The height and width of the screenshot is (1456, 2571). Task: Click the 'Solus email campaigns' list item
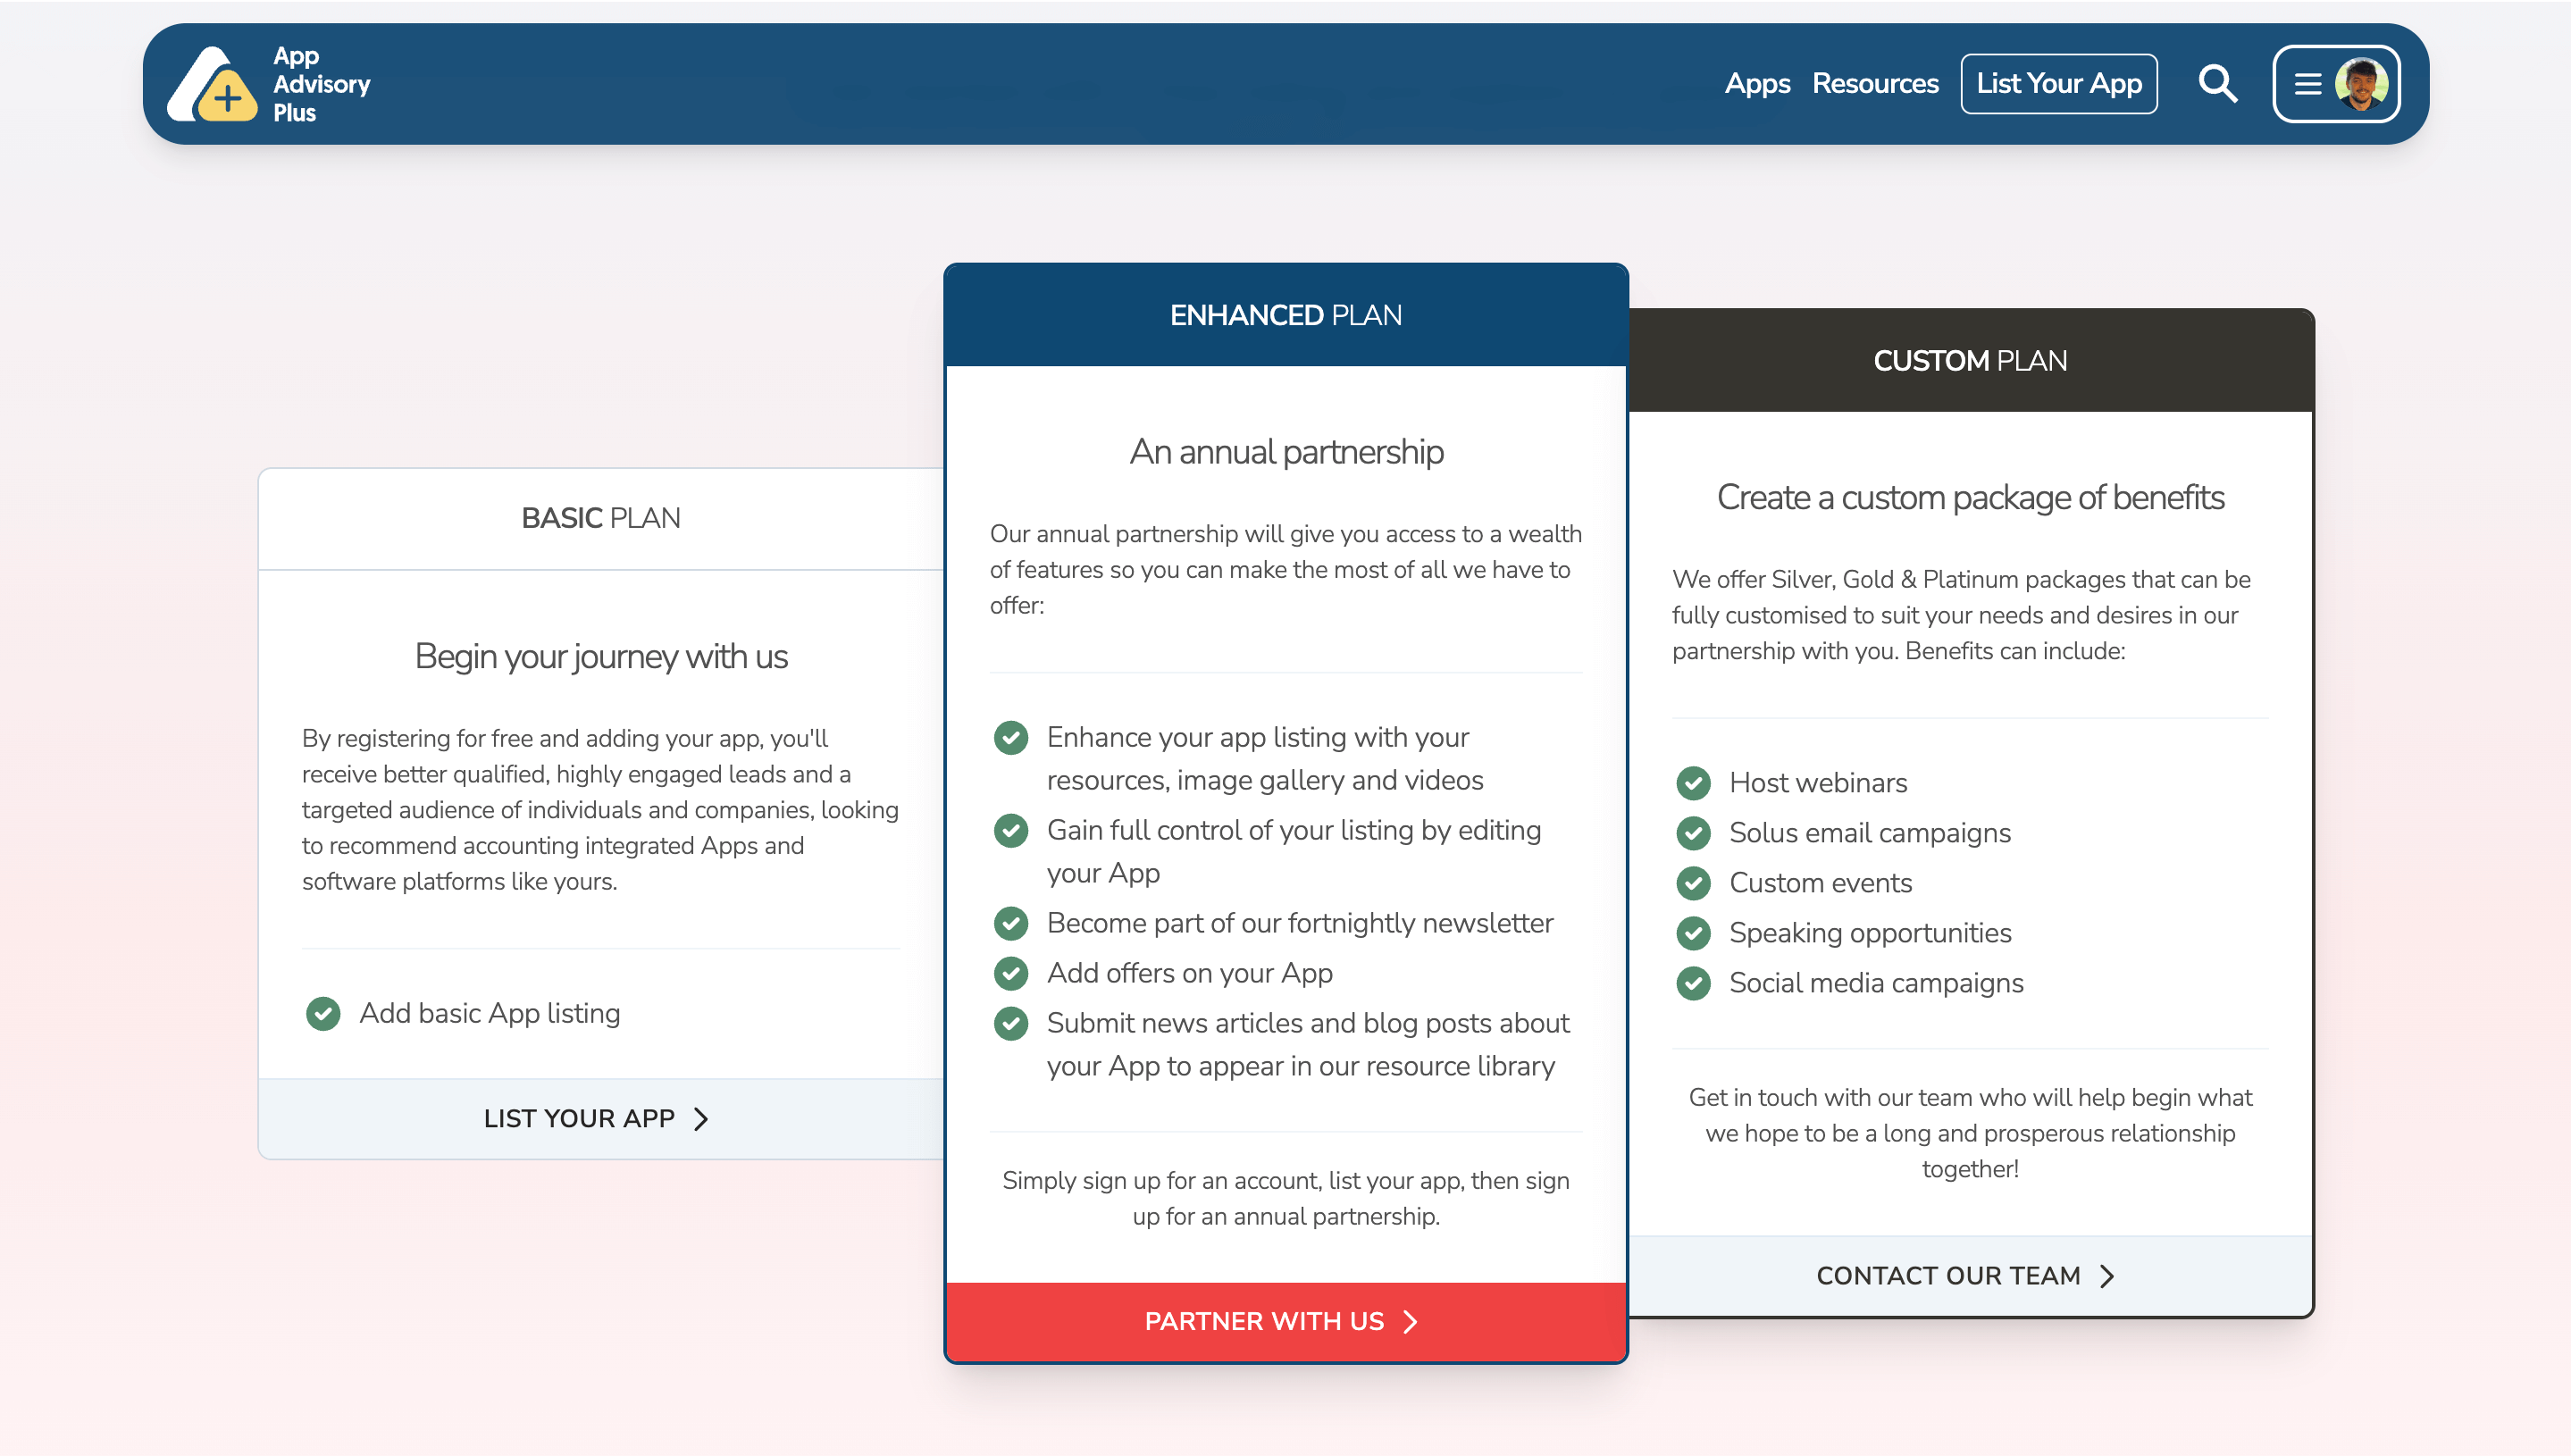1869,833
